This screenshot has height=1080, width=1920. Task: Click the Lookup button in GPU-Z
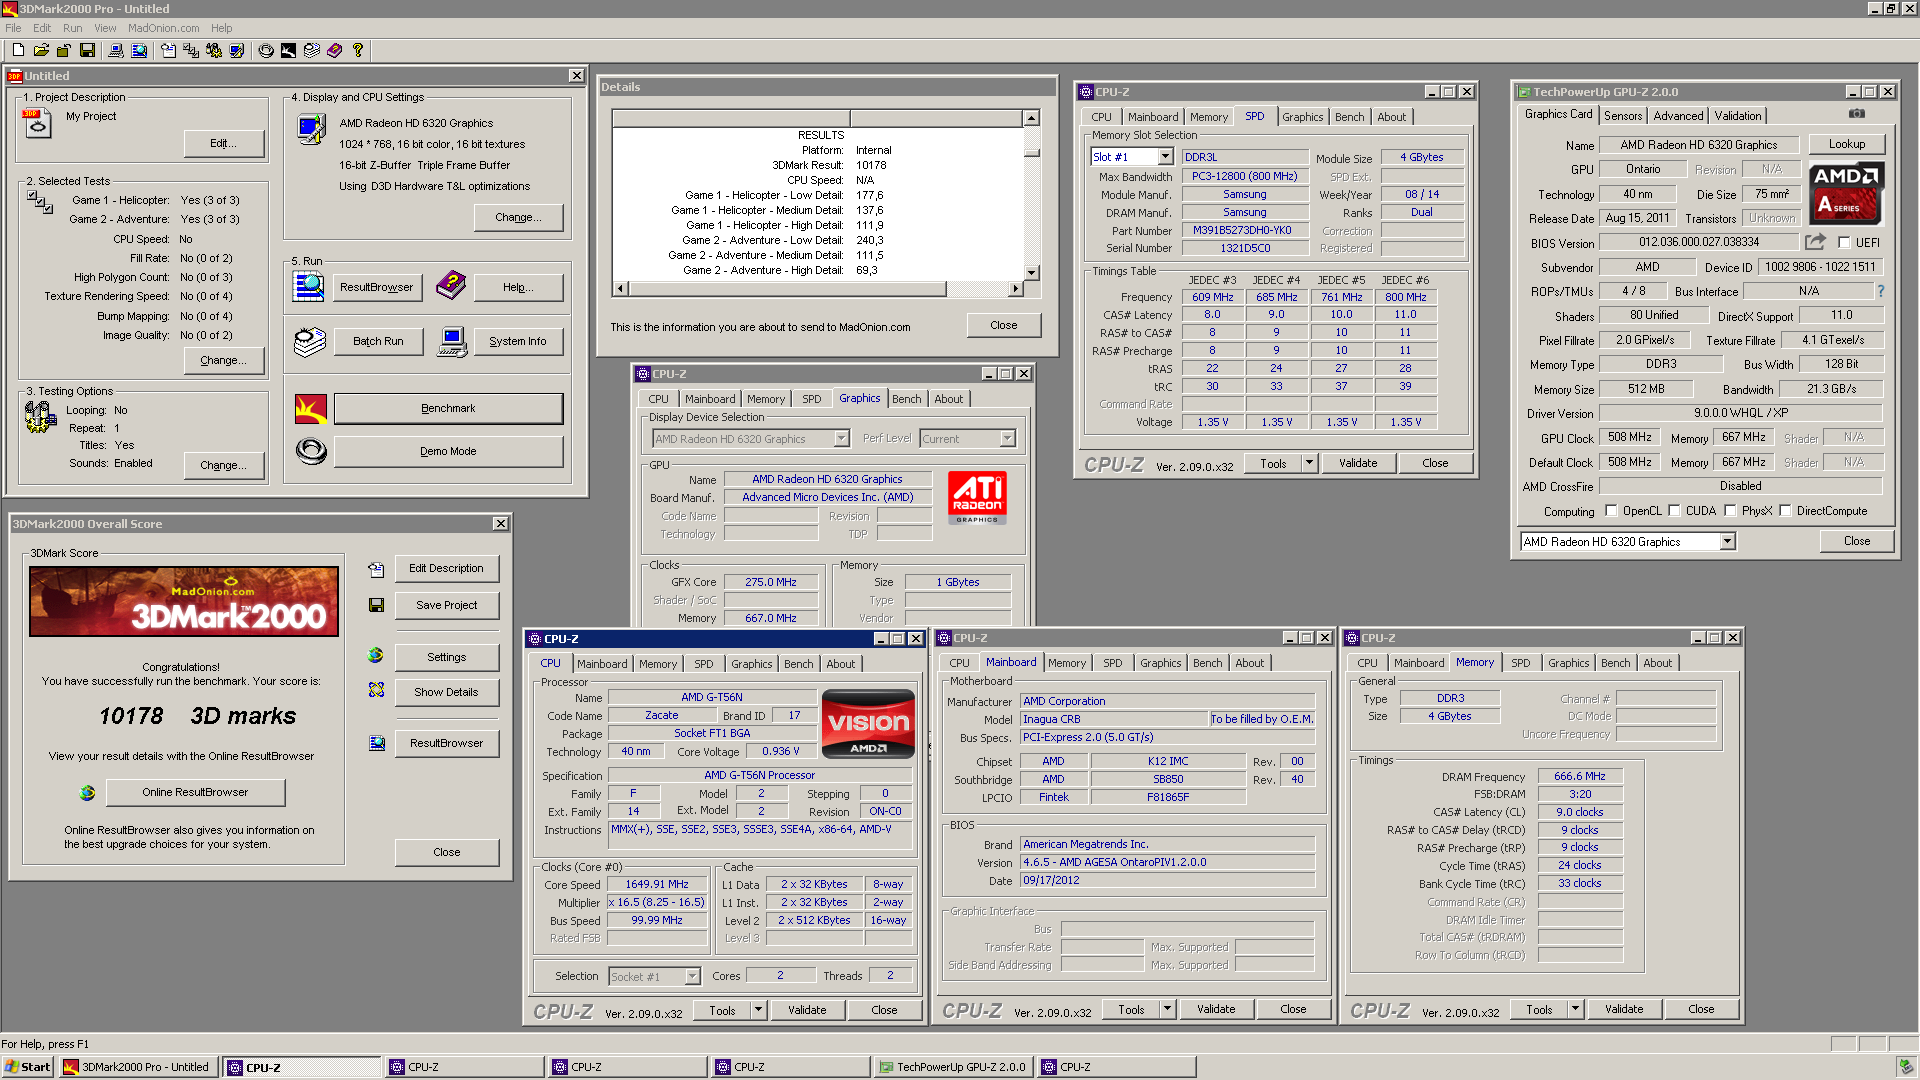[1846, 144]
